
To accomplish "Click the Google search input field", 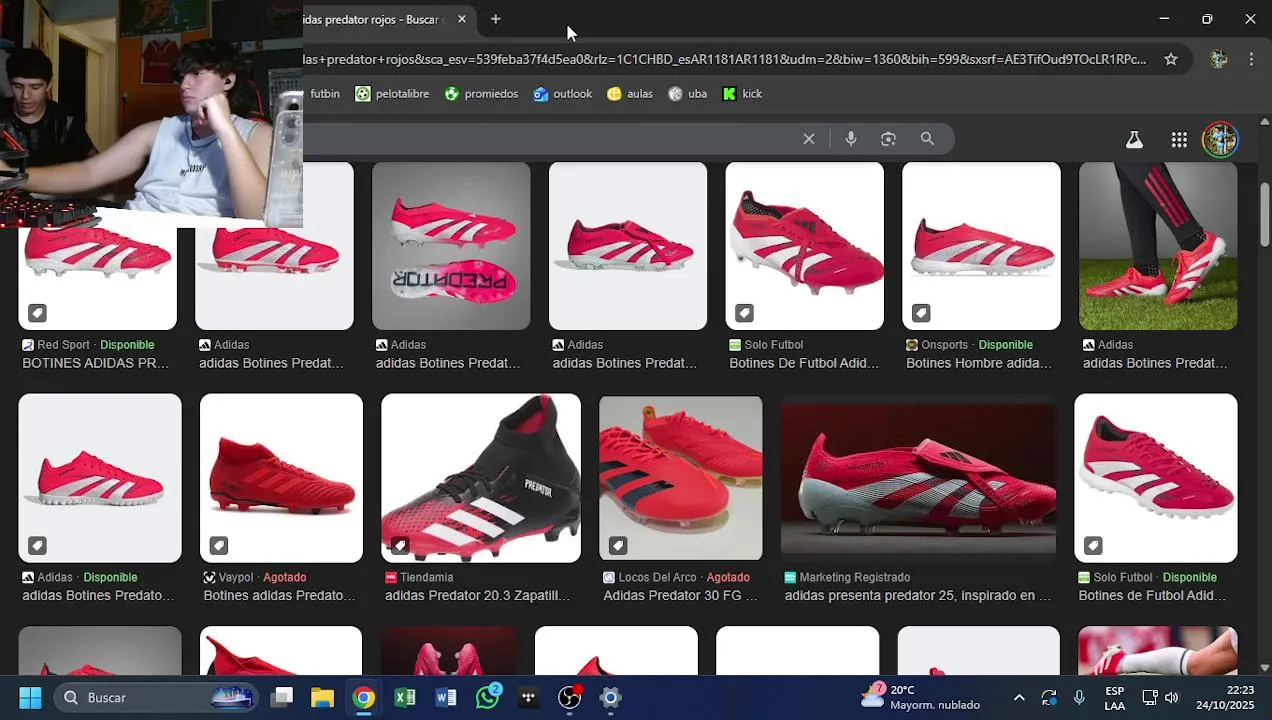I will 550,139.
